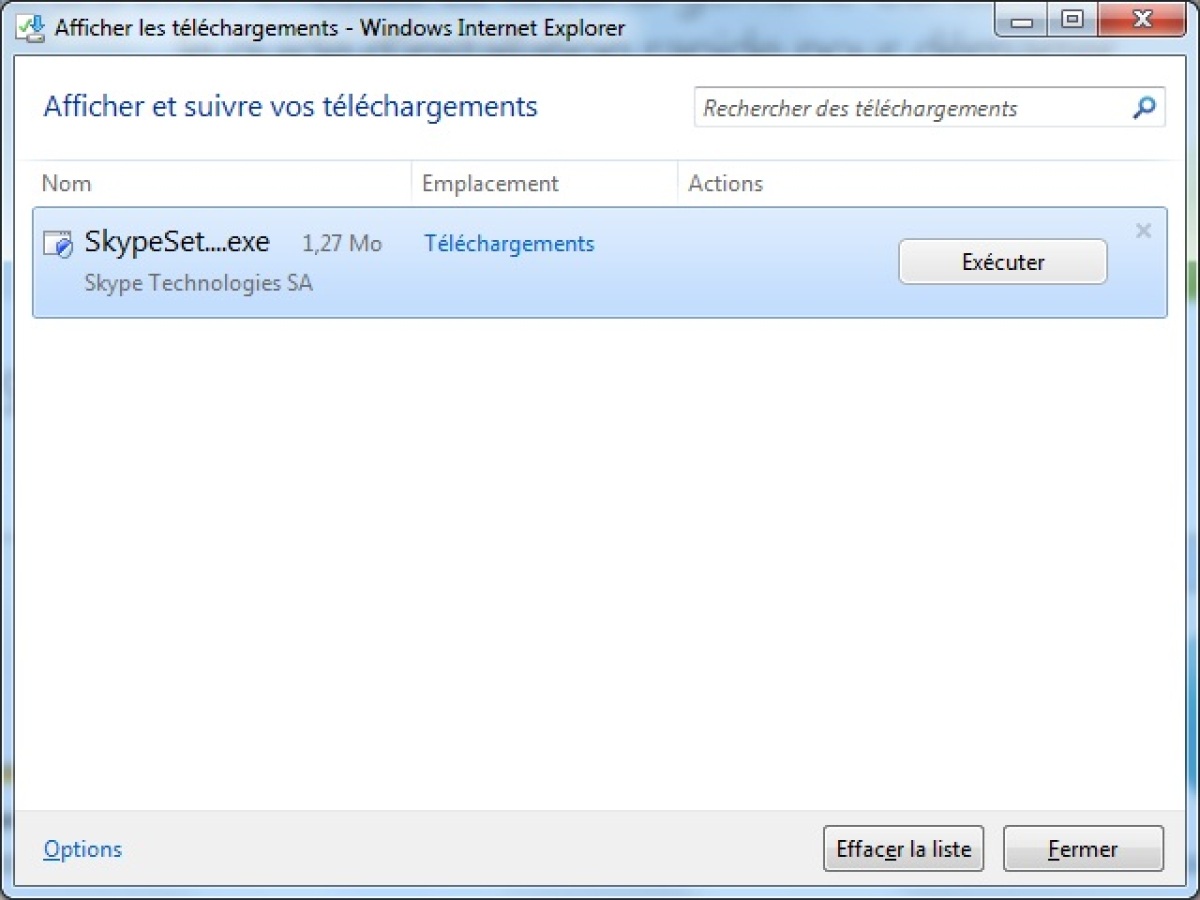Viewport: 1200px width, 900px height.
Task: Run the SkypeSetup download with Exécuter
Action: [1003, 262]
